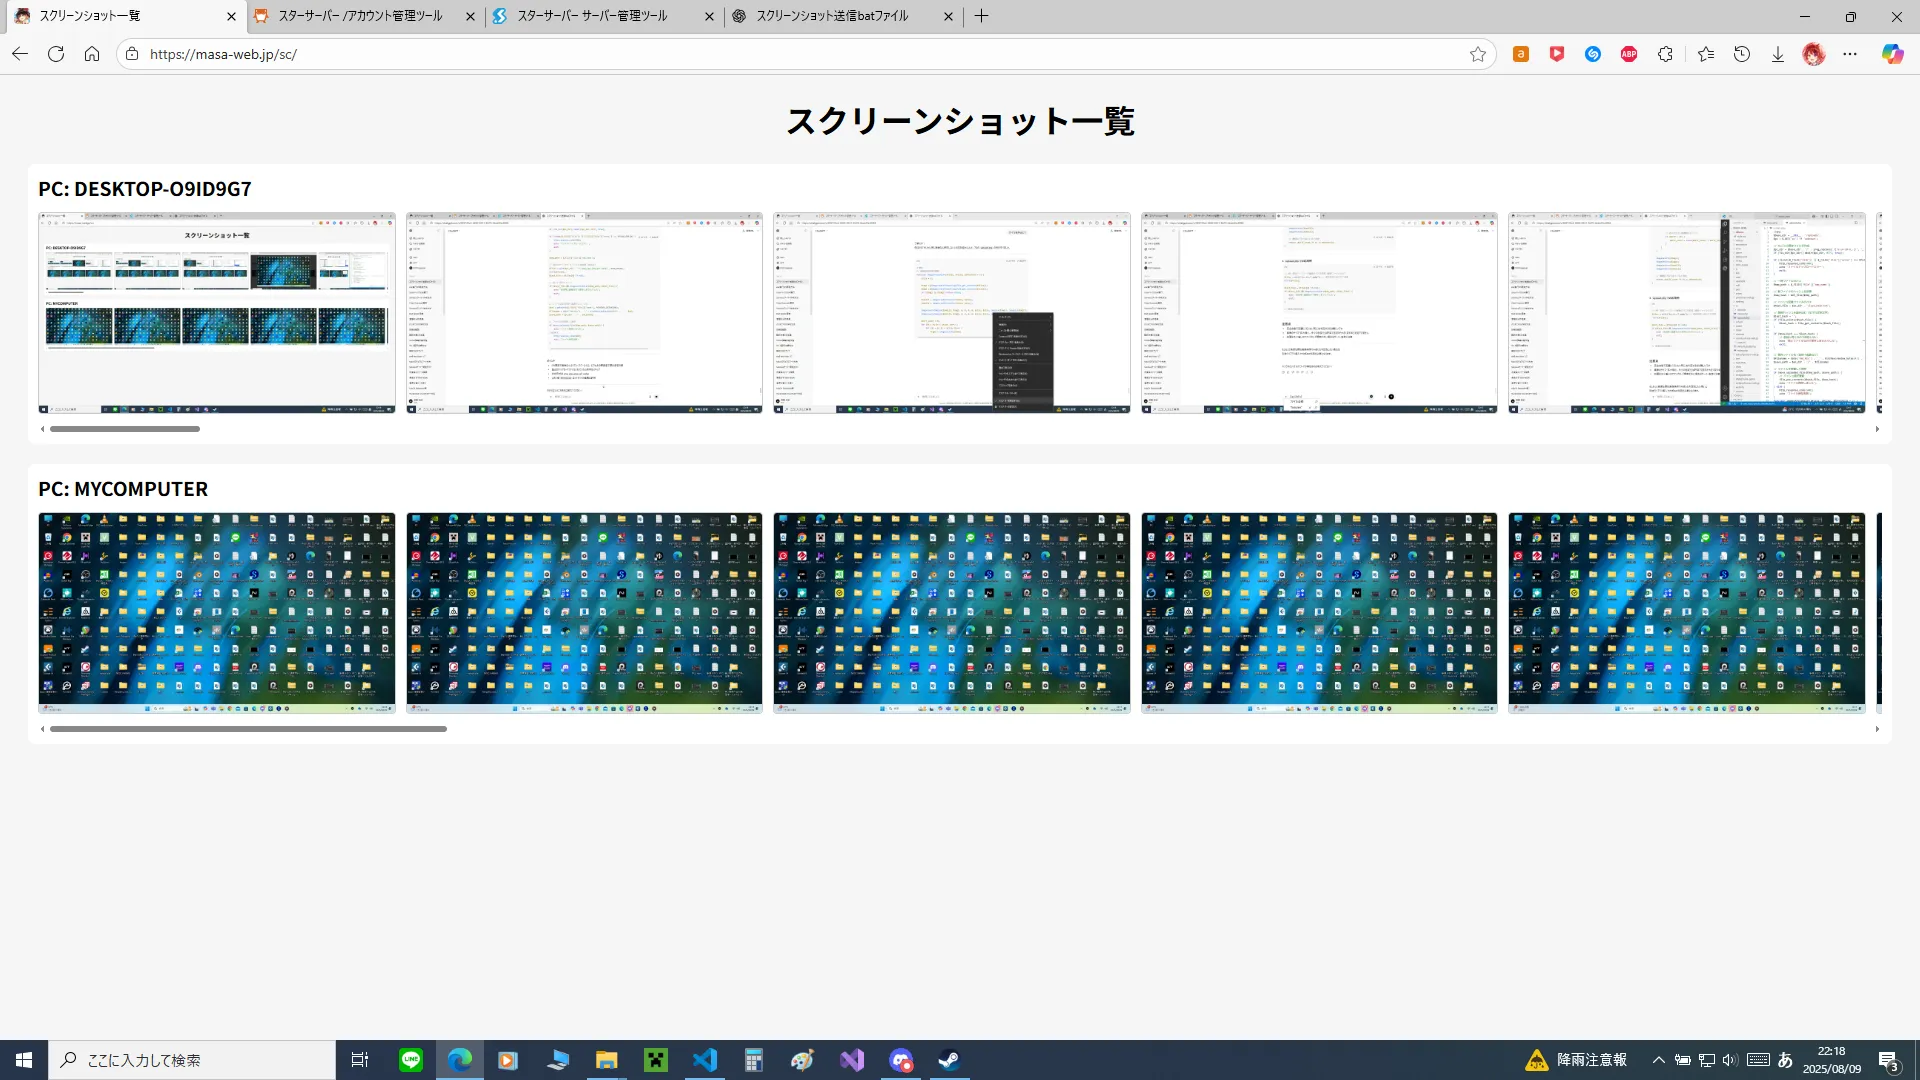The height and width of the screenshot is (1080, 1920).
Task: Open first DESKTOP-O9ID9G7 screenshot thumbnail
Action: click(217, 312)
